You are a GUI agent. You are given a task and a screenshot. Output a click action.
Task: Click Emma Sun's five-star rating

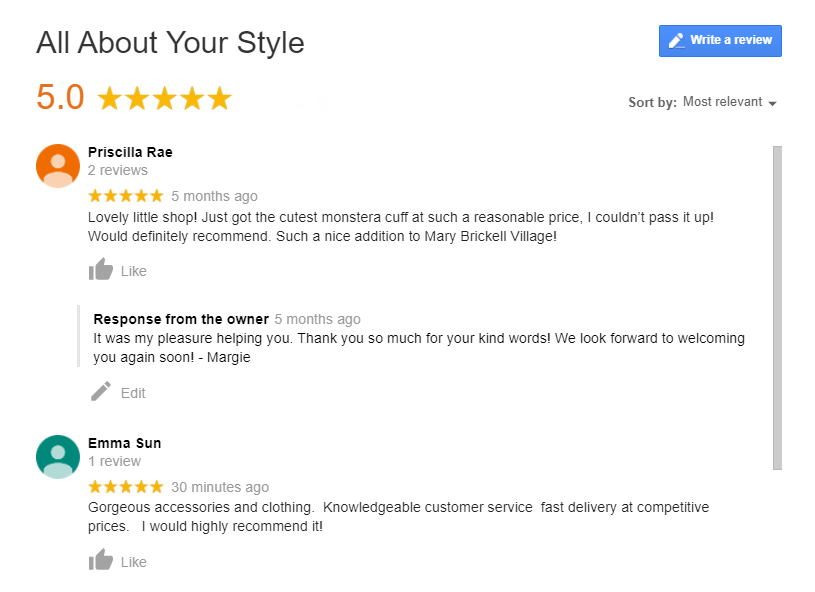[x=126, y=487]
